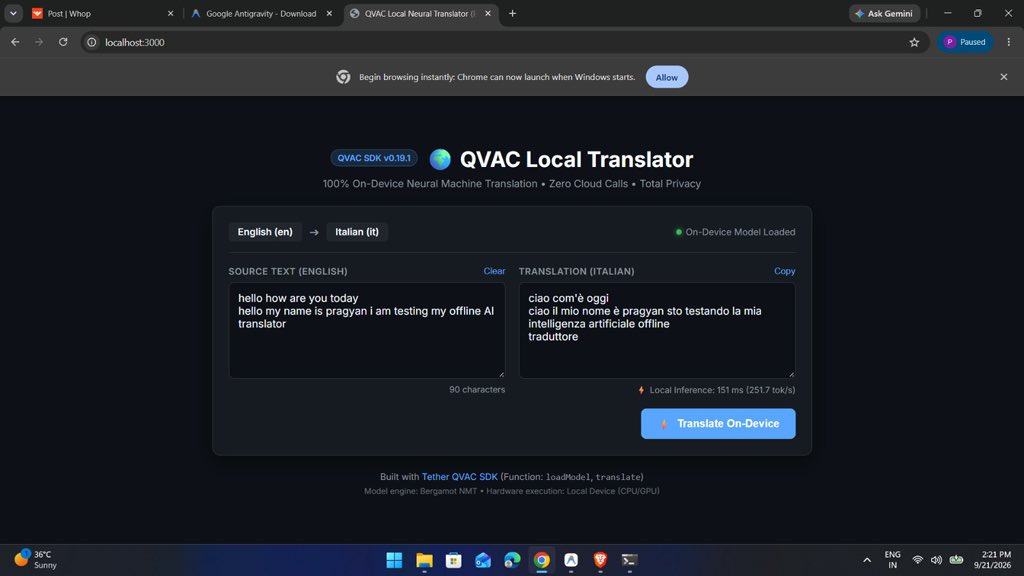Open the Paused profile menu
This screenshot has height=576, width=1024.
pos(965,42)
